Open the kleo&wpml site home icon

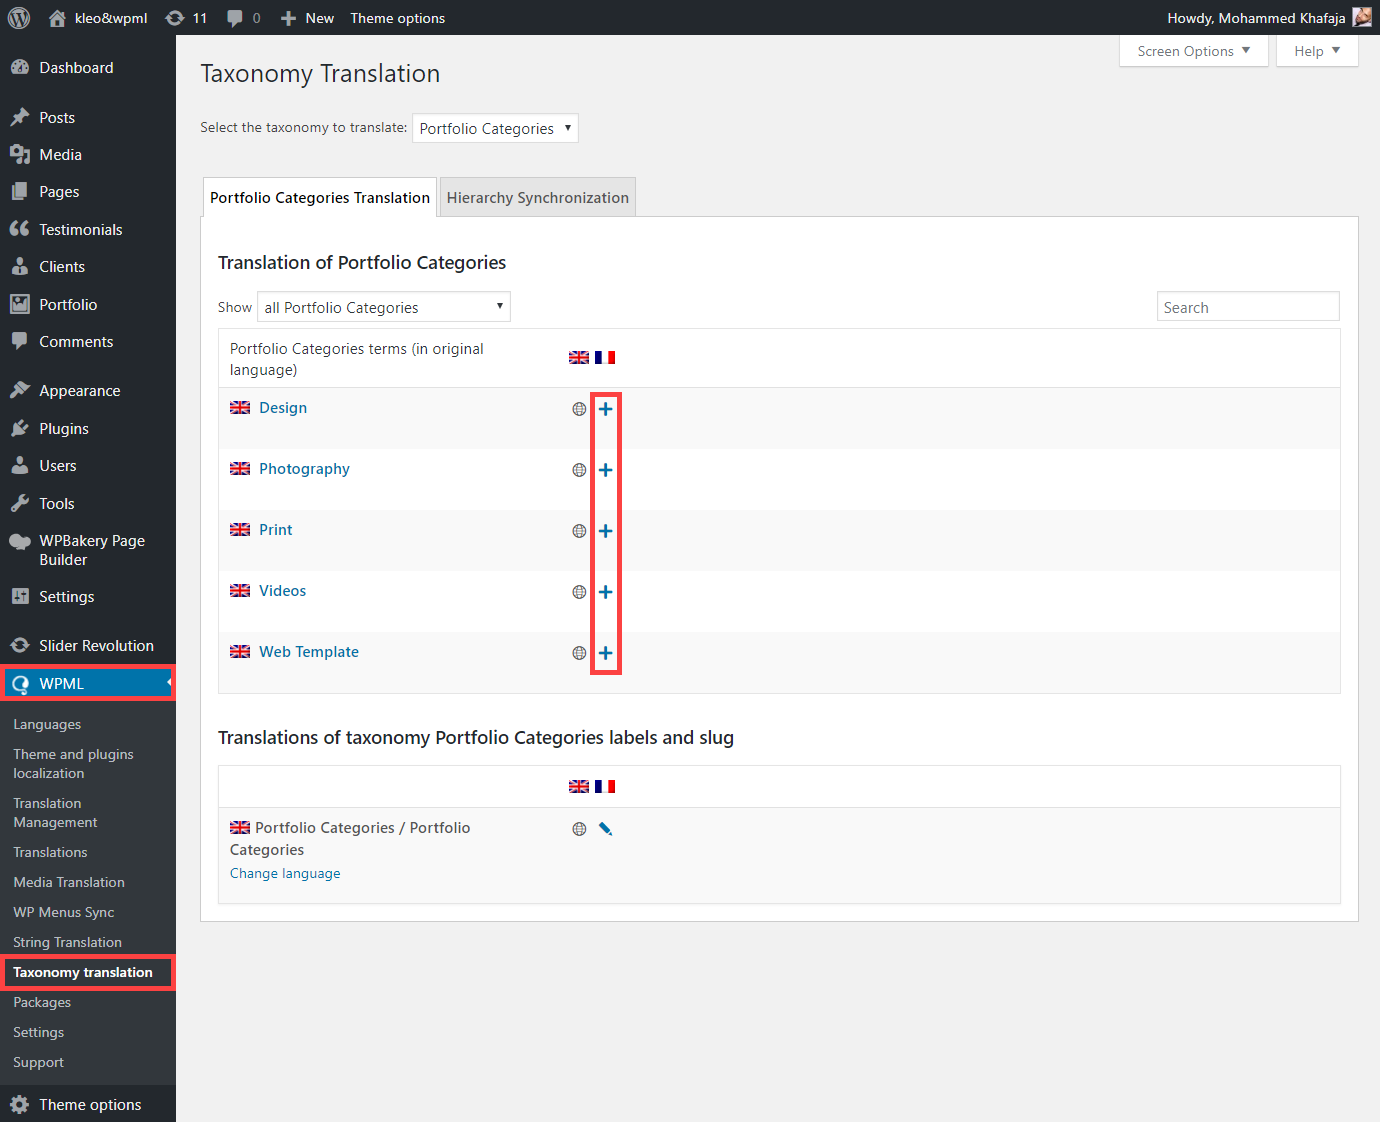tap(57, 18)
